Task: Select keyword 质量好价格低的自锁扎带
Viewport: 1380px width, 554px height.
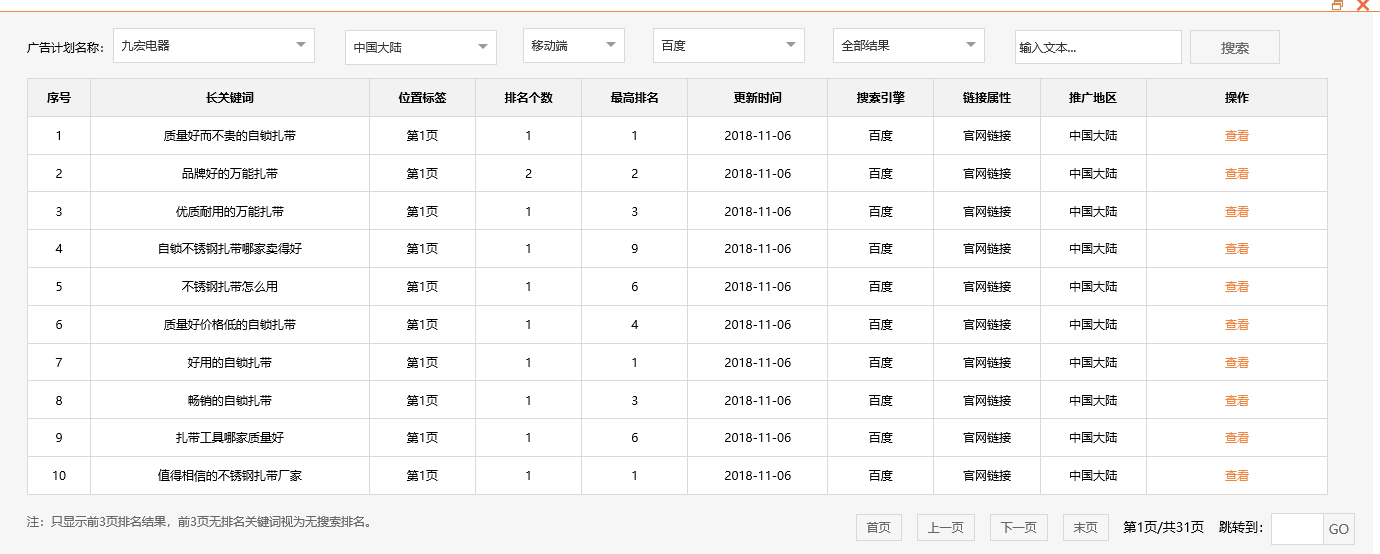Action: point(230,325)
